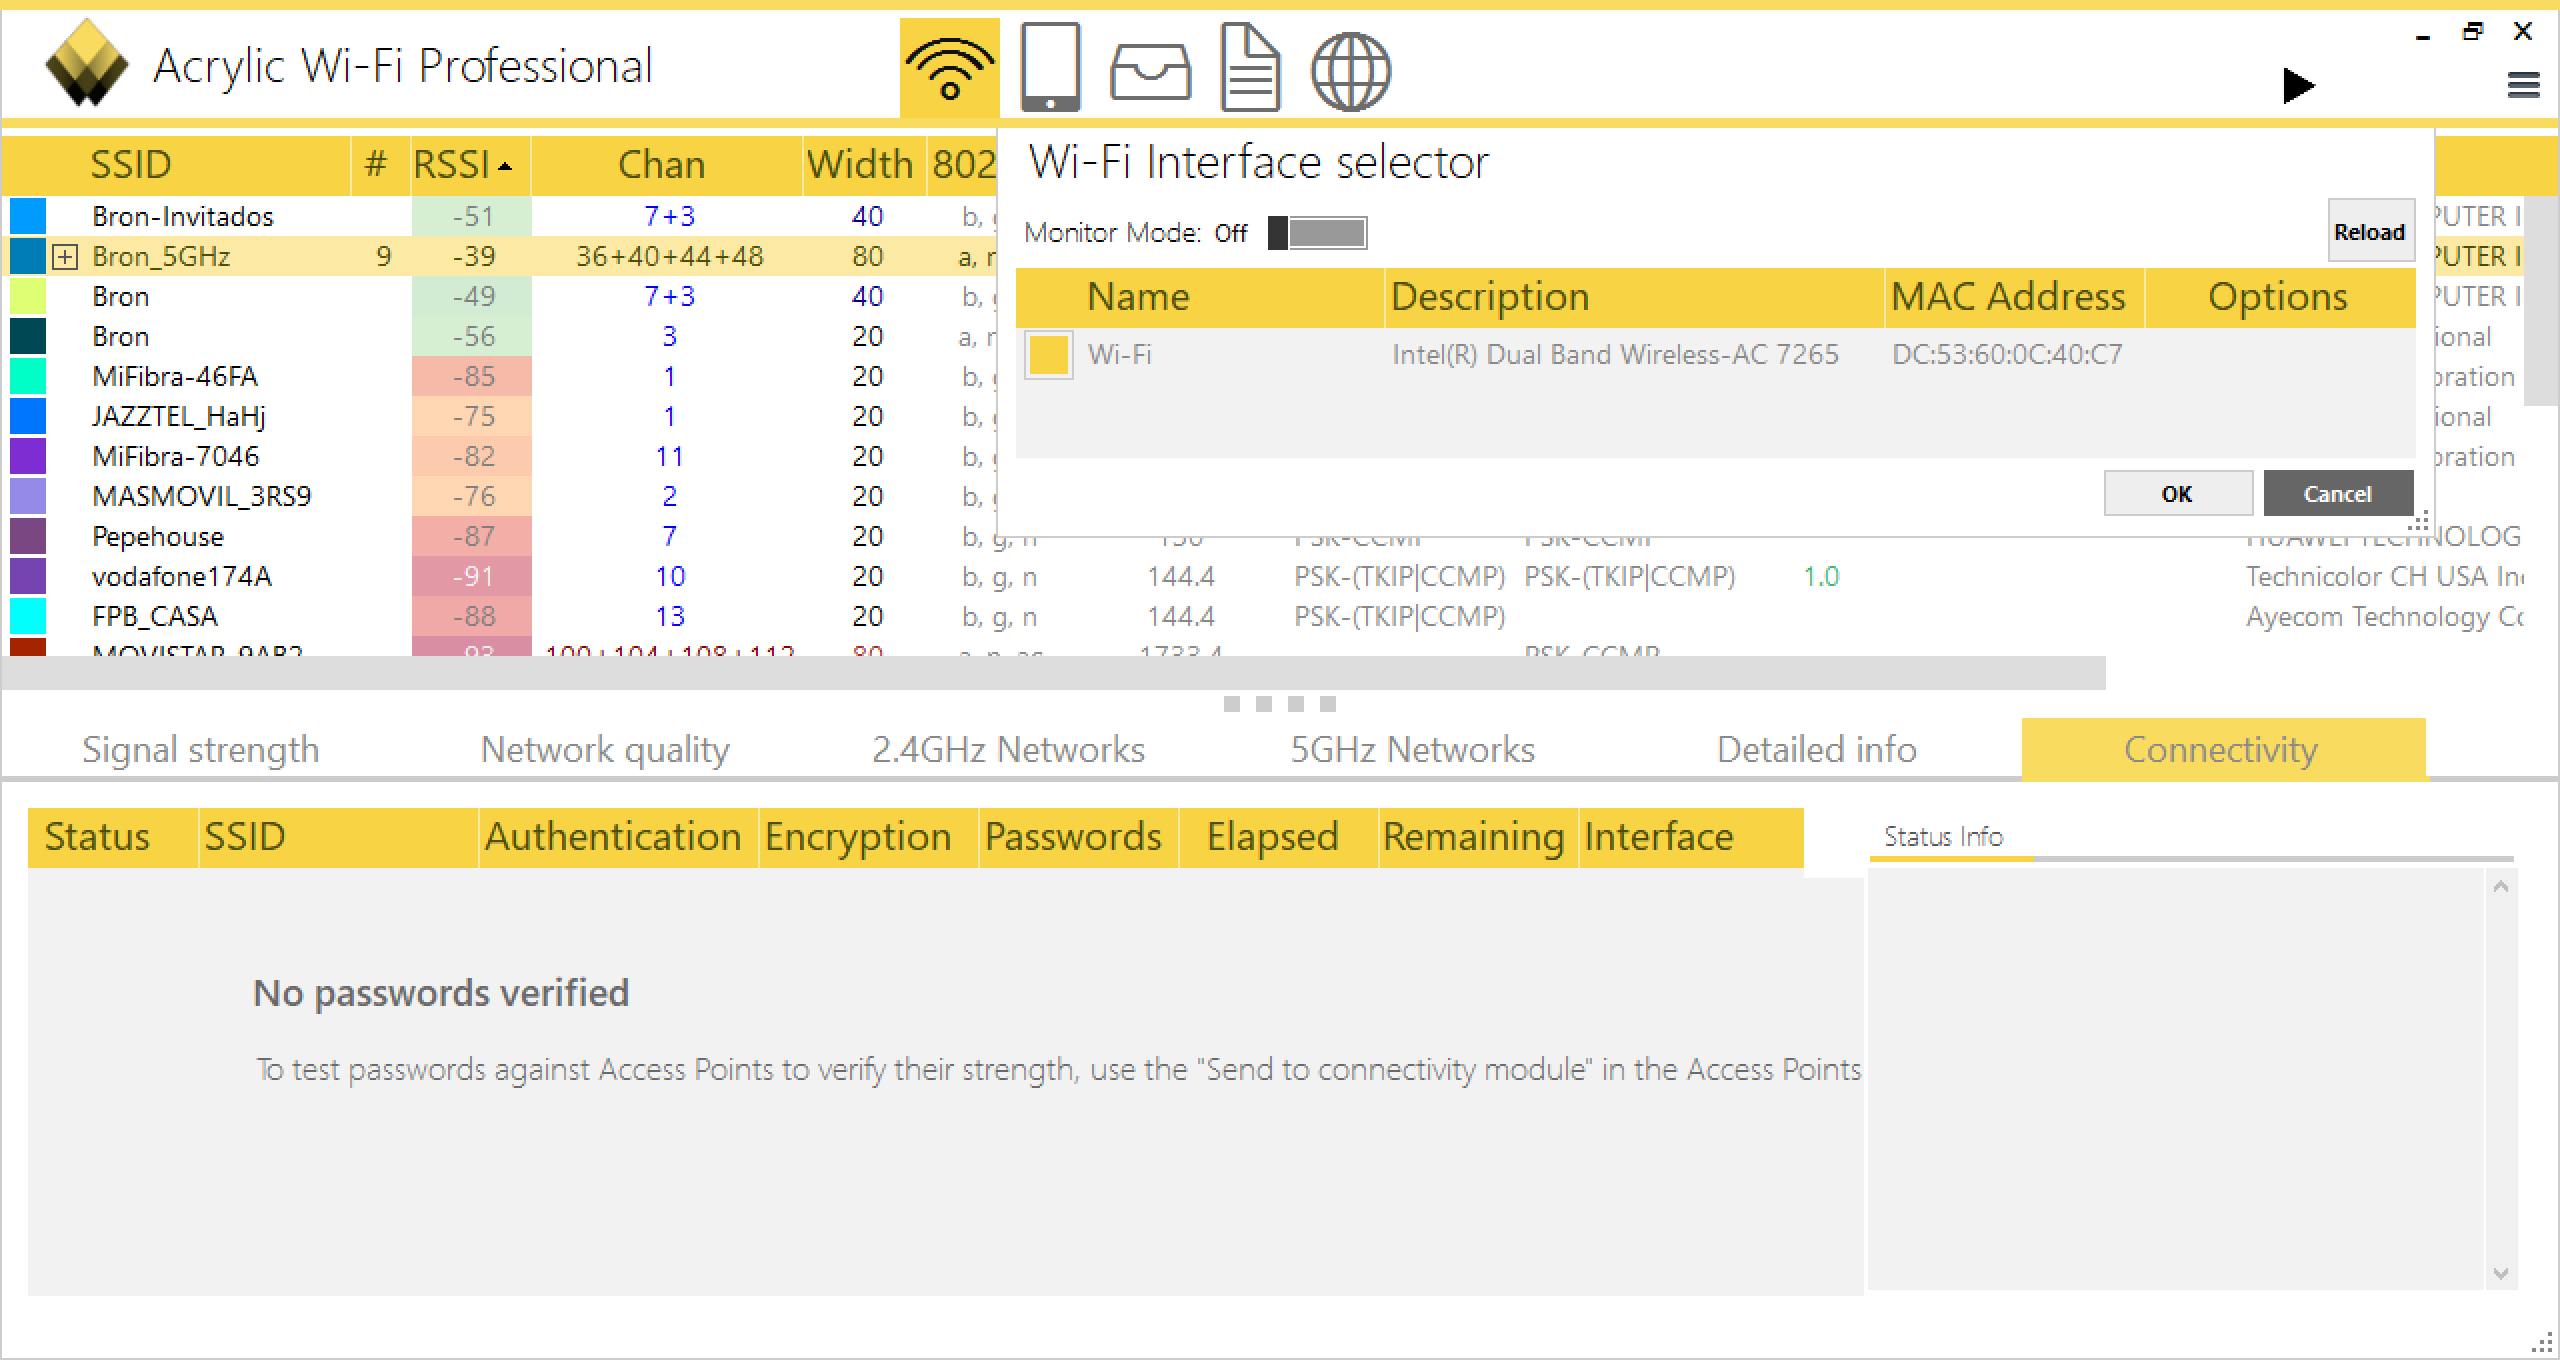Click the Reload button
The width and height of the screenshot is (2560, 1360).
coord(2369,232)
